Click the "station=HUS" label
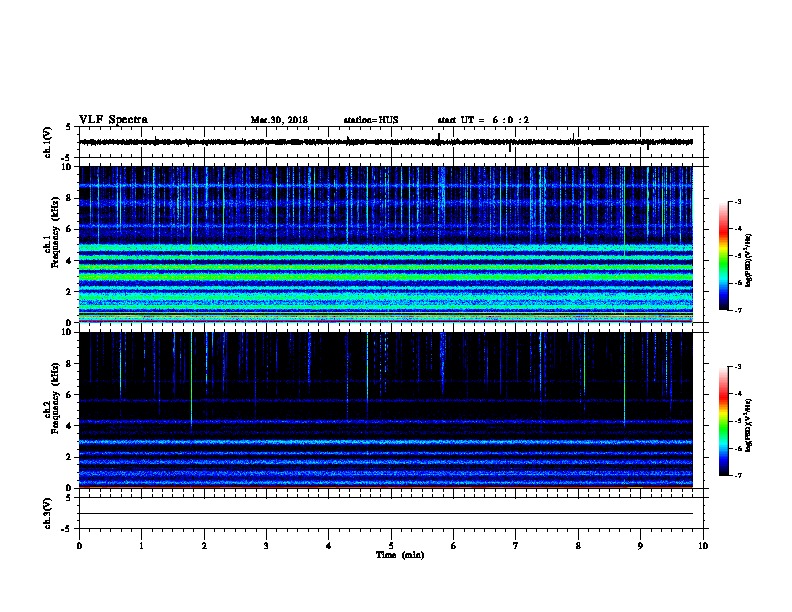This screenshot has height=612, width=792. click(371, 120)
